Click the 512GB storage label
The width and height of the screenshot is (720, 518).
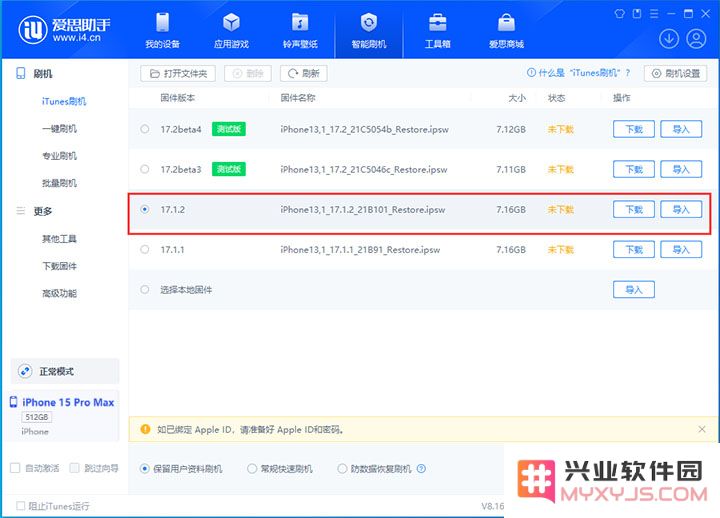[x=37, y=417]
